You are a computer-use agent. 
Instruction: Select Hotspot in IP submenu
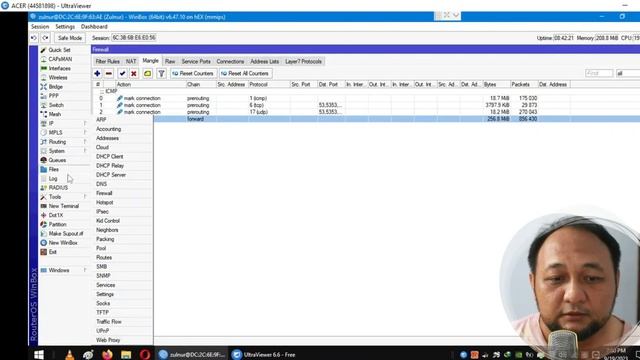(x=104, y=202)
